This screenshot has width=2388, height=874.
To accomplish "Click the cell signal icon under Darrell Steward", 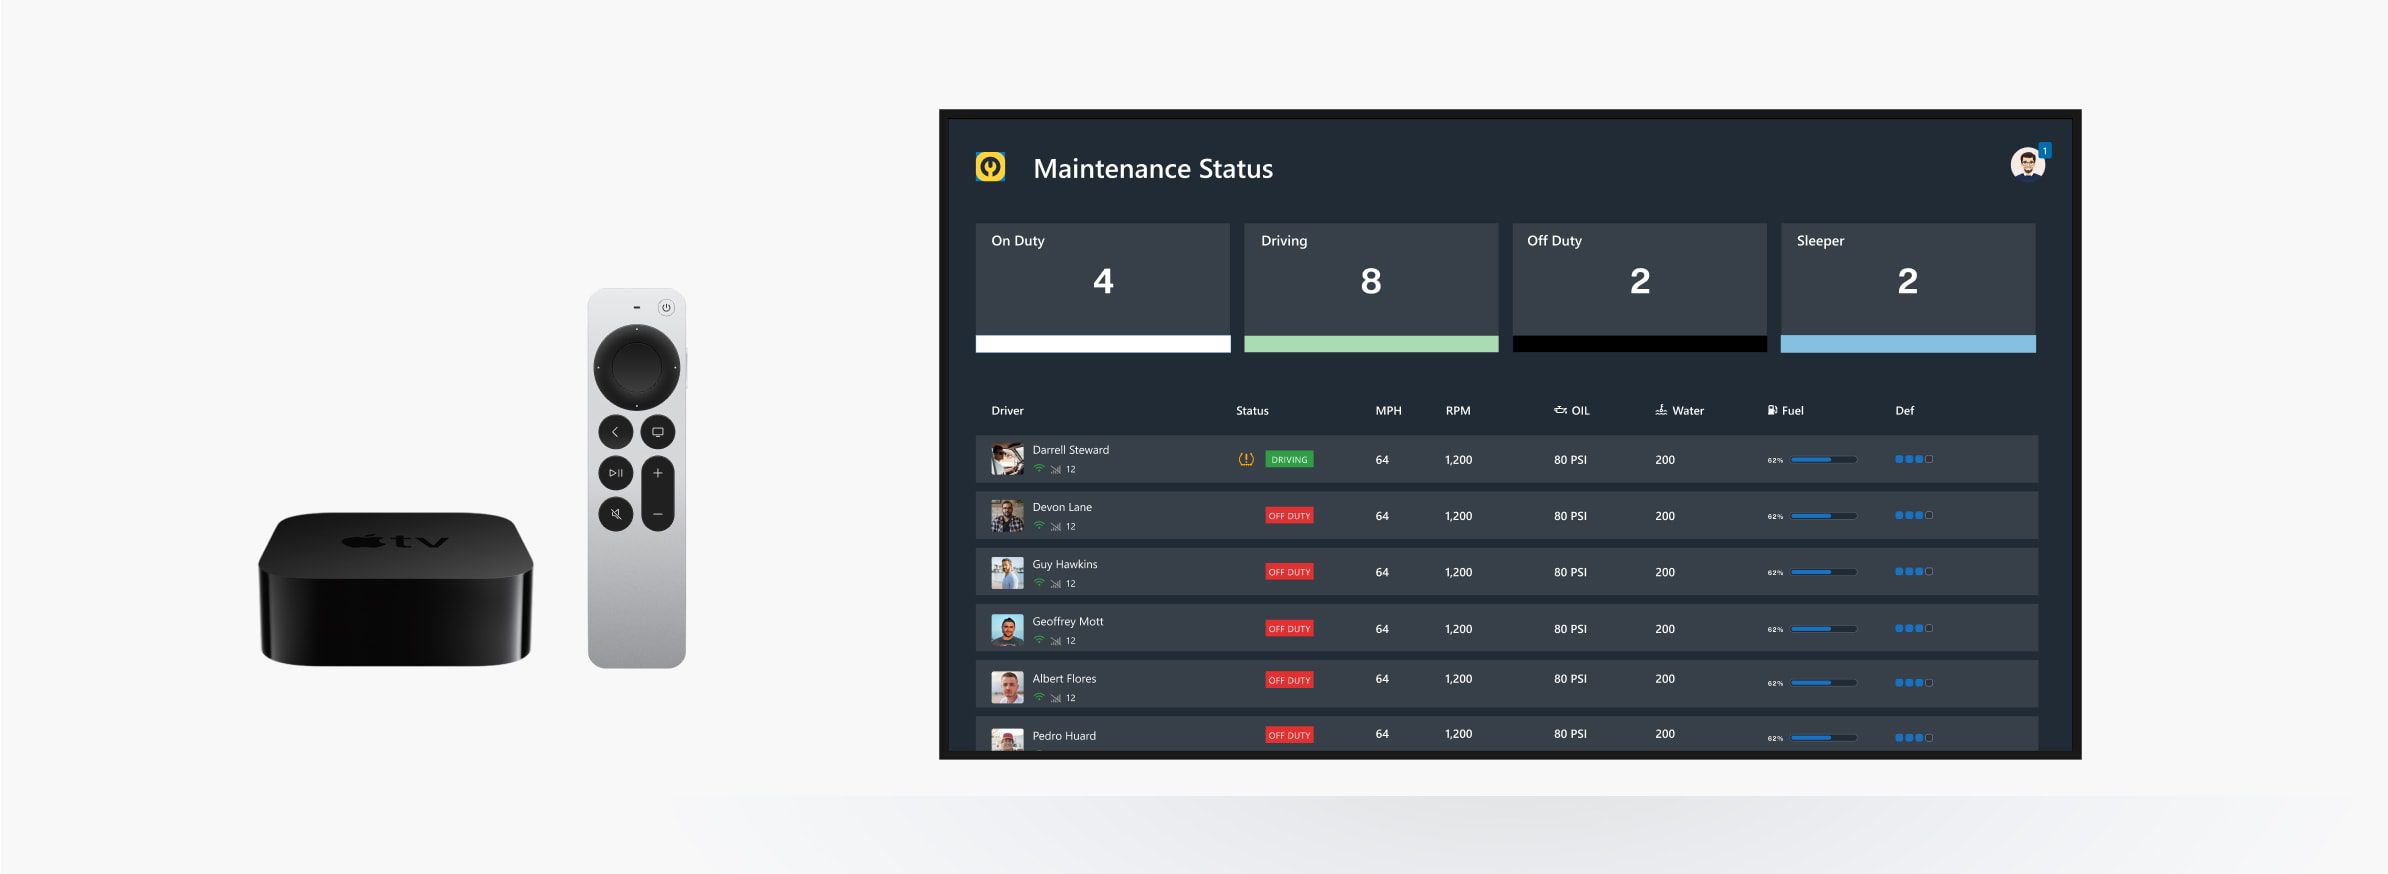I will coord(1055,469).
